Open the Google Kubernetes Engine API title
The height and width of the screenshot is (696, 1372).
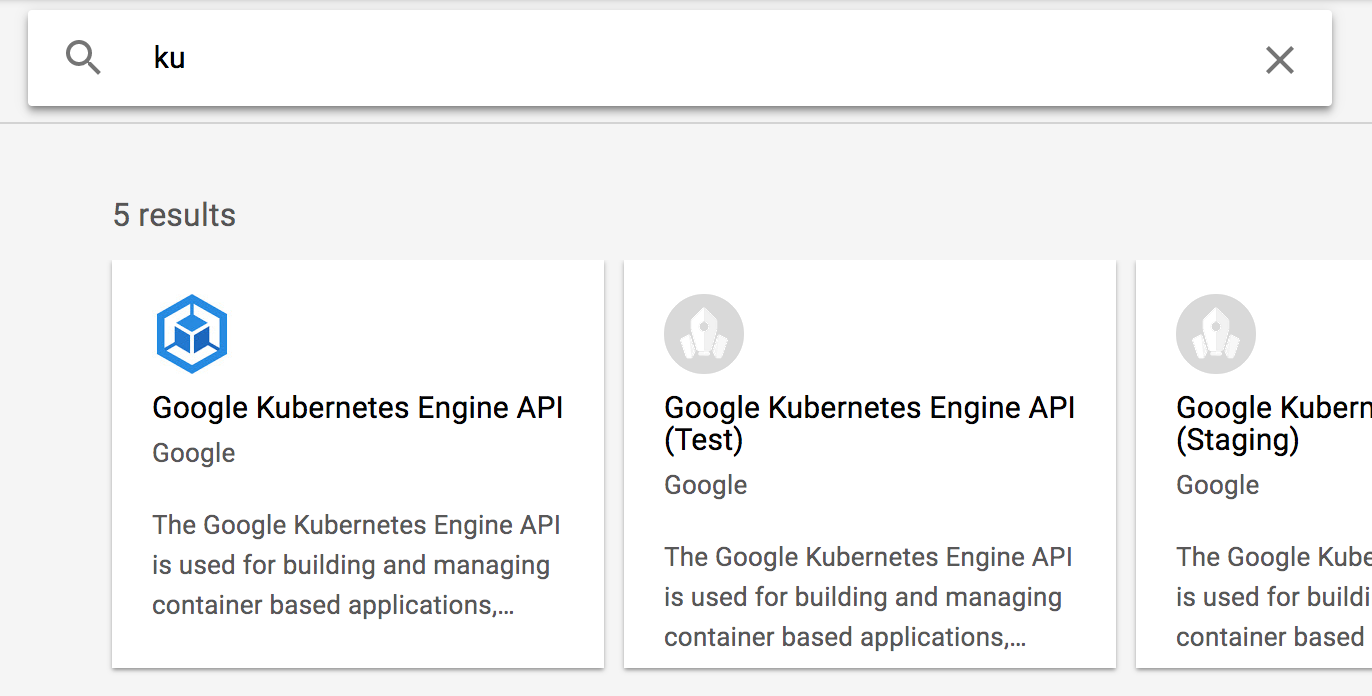[x=358, y=408]
